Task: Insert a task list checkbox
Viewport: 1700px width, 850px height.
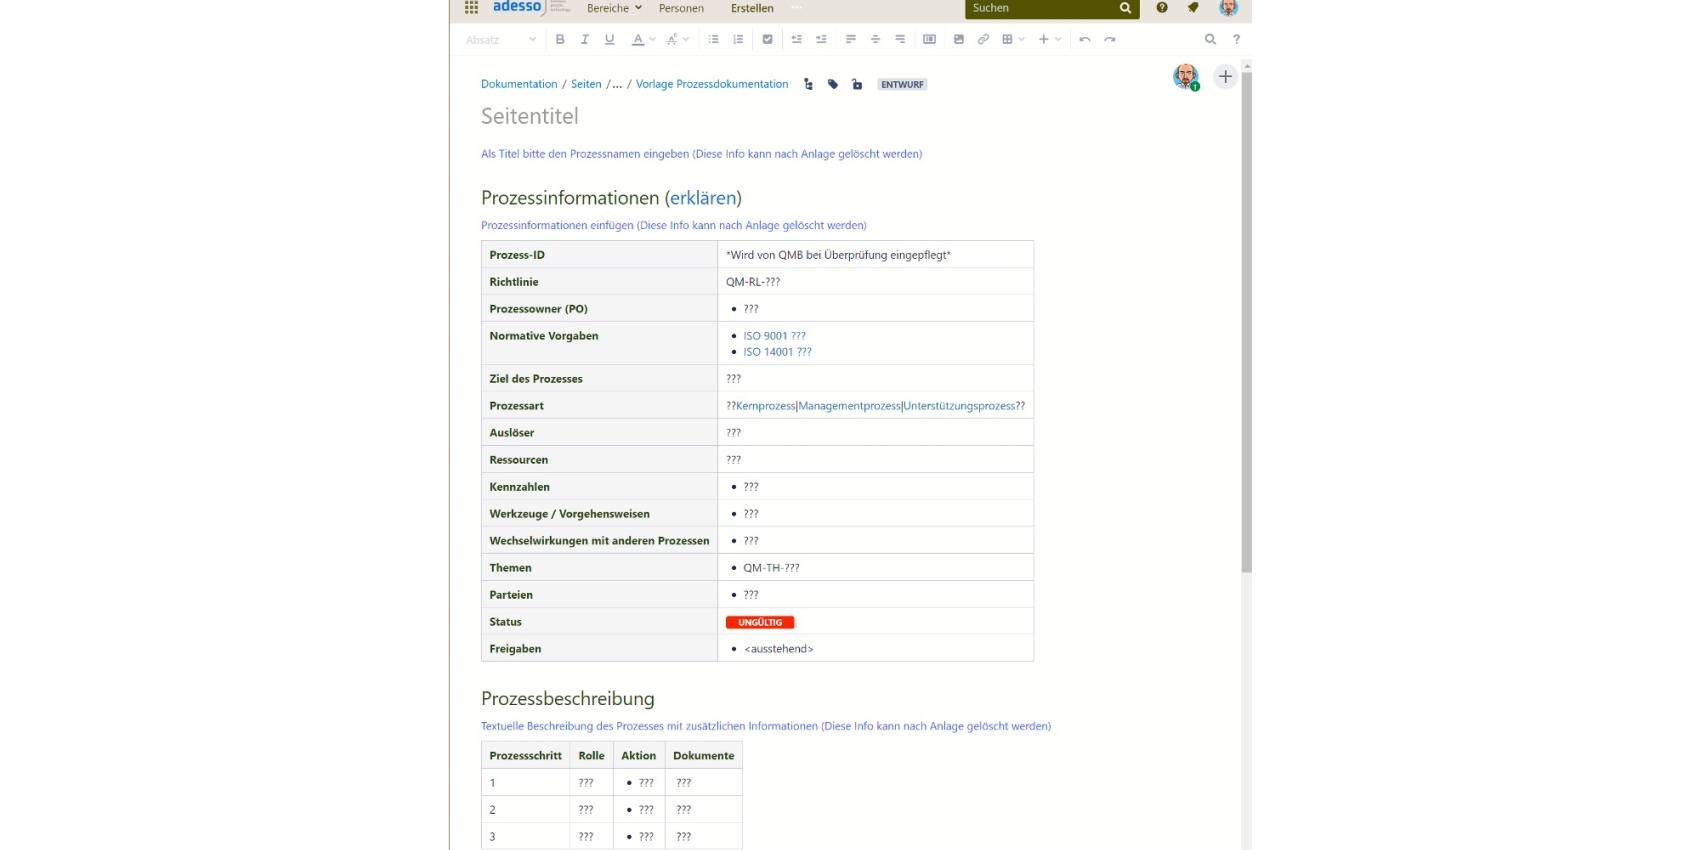Action: pyautogui.click(x=768, y=40)
